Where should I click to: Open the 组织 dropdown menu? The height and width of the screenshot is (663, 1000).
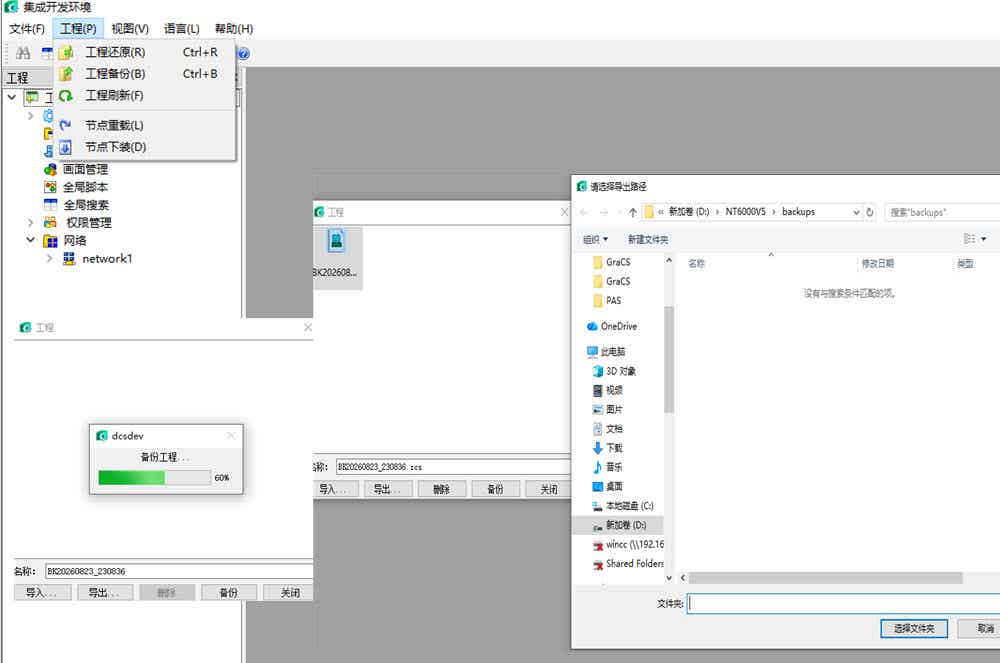(595, 239)
